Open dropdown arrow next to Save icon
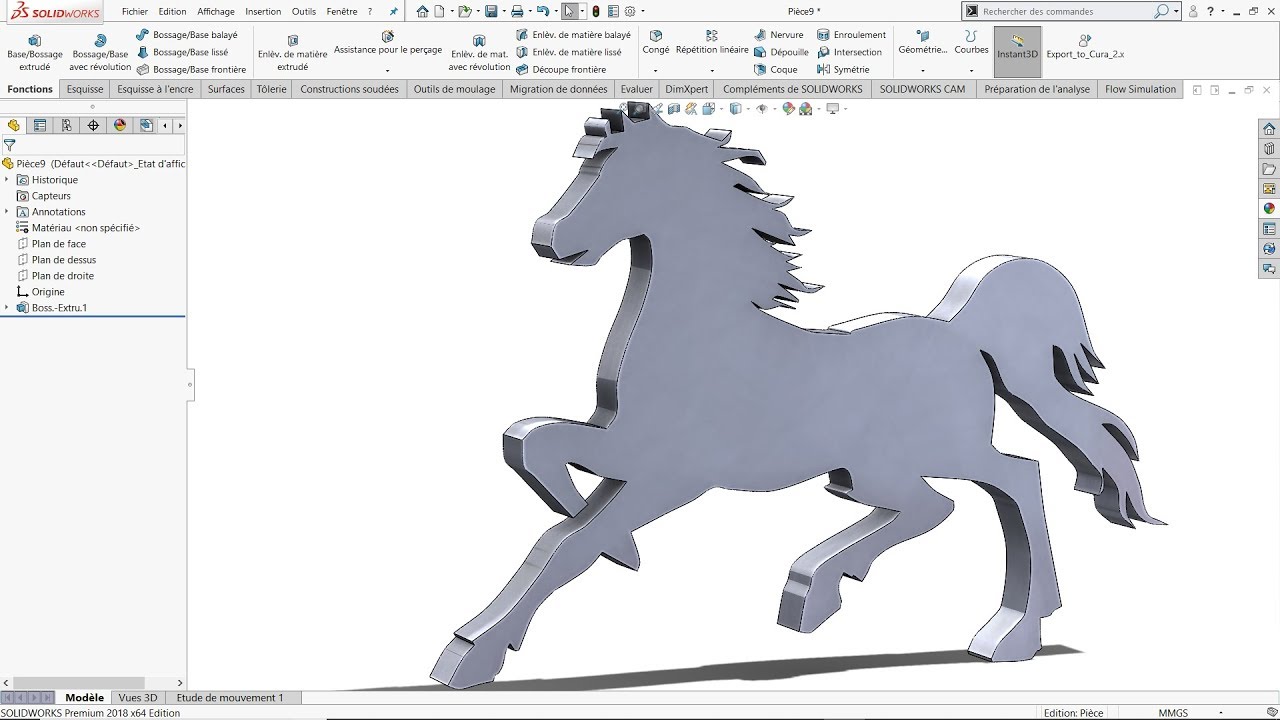1280x720 pixels. [504, 11]
